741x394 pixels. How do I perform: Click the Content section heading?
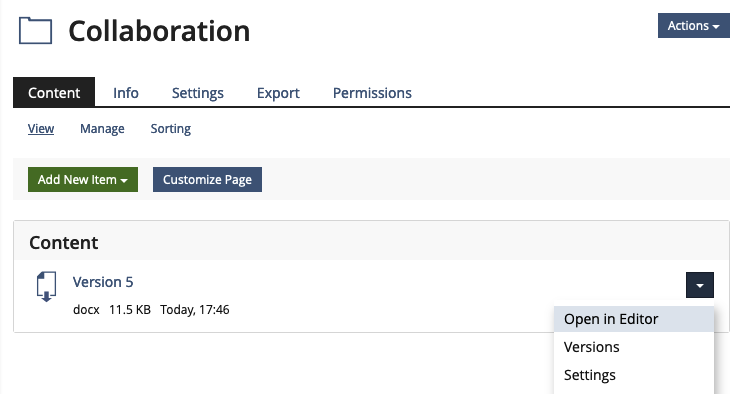pos(64,242)
